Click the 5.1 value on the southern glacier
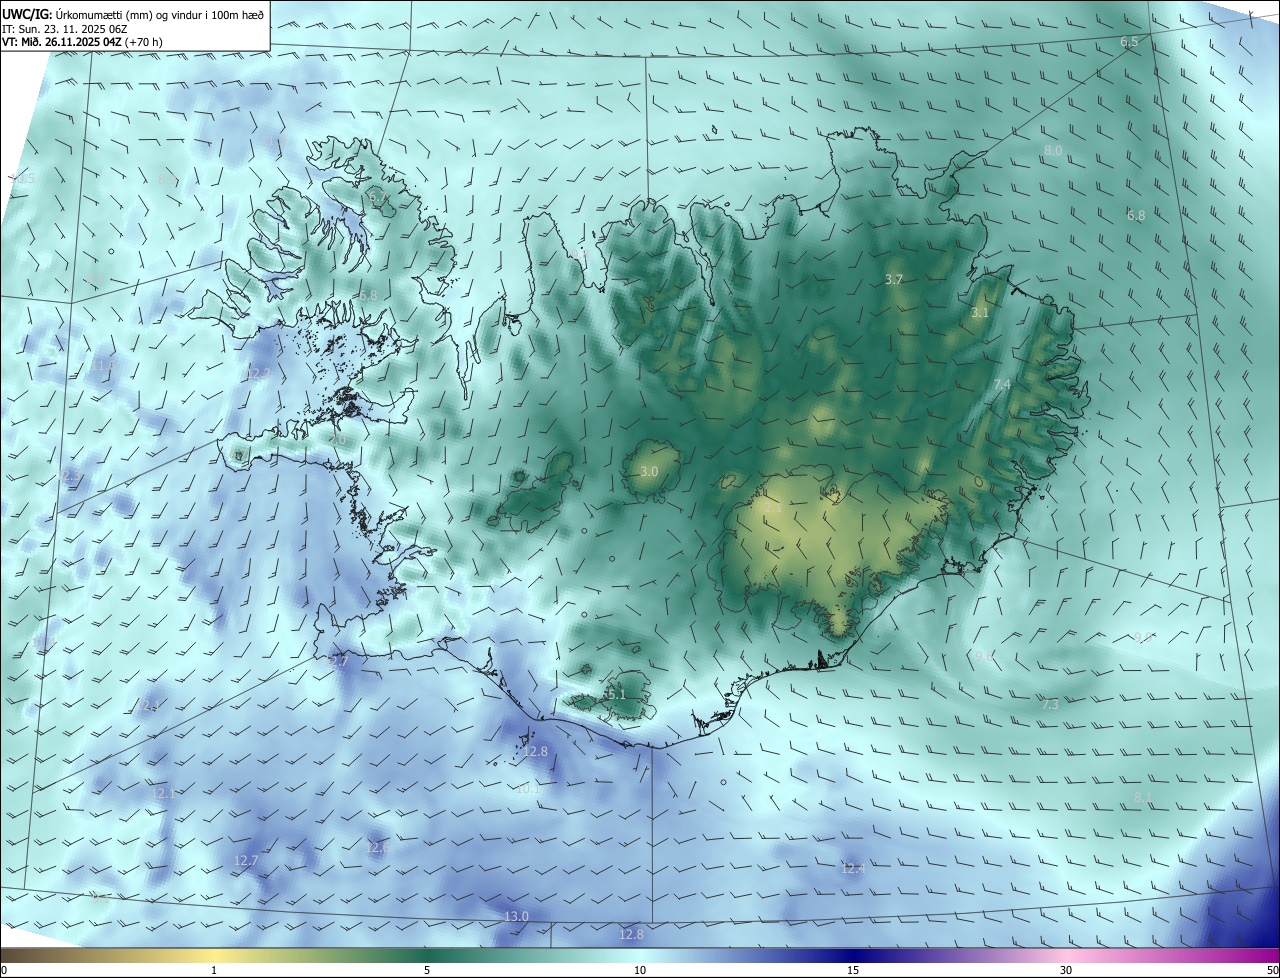This screenshot has width=1280, height=978. (x=616, y=694)
